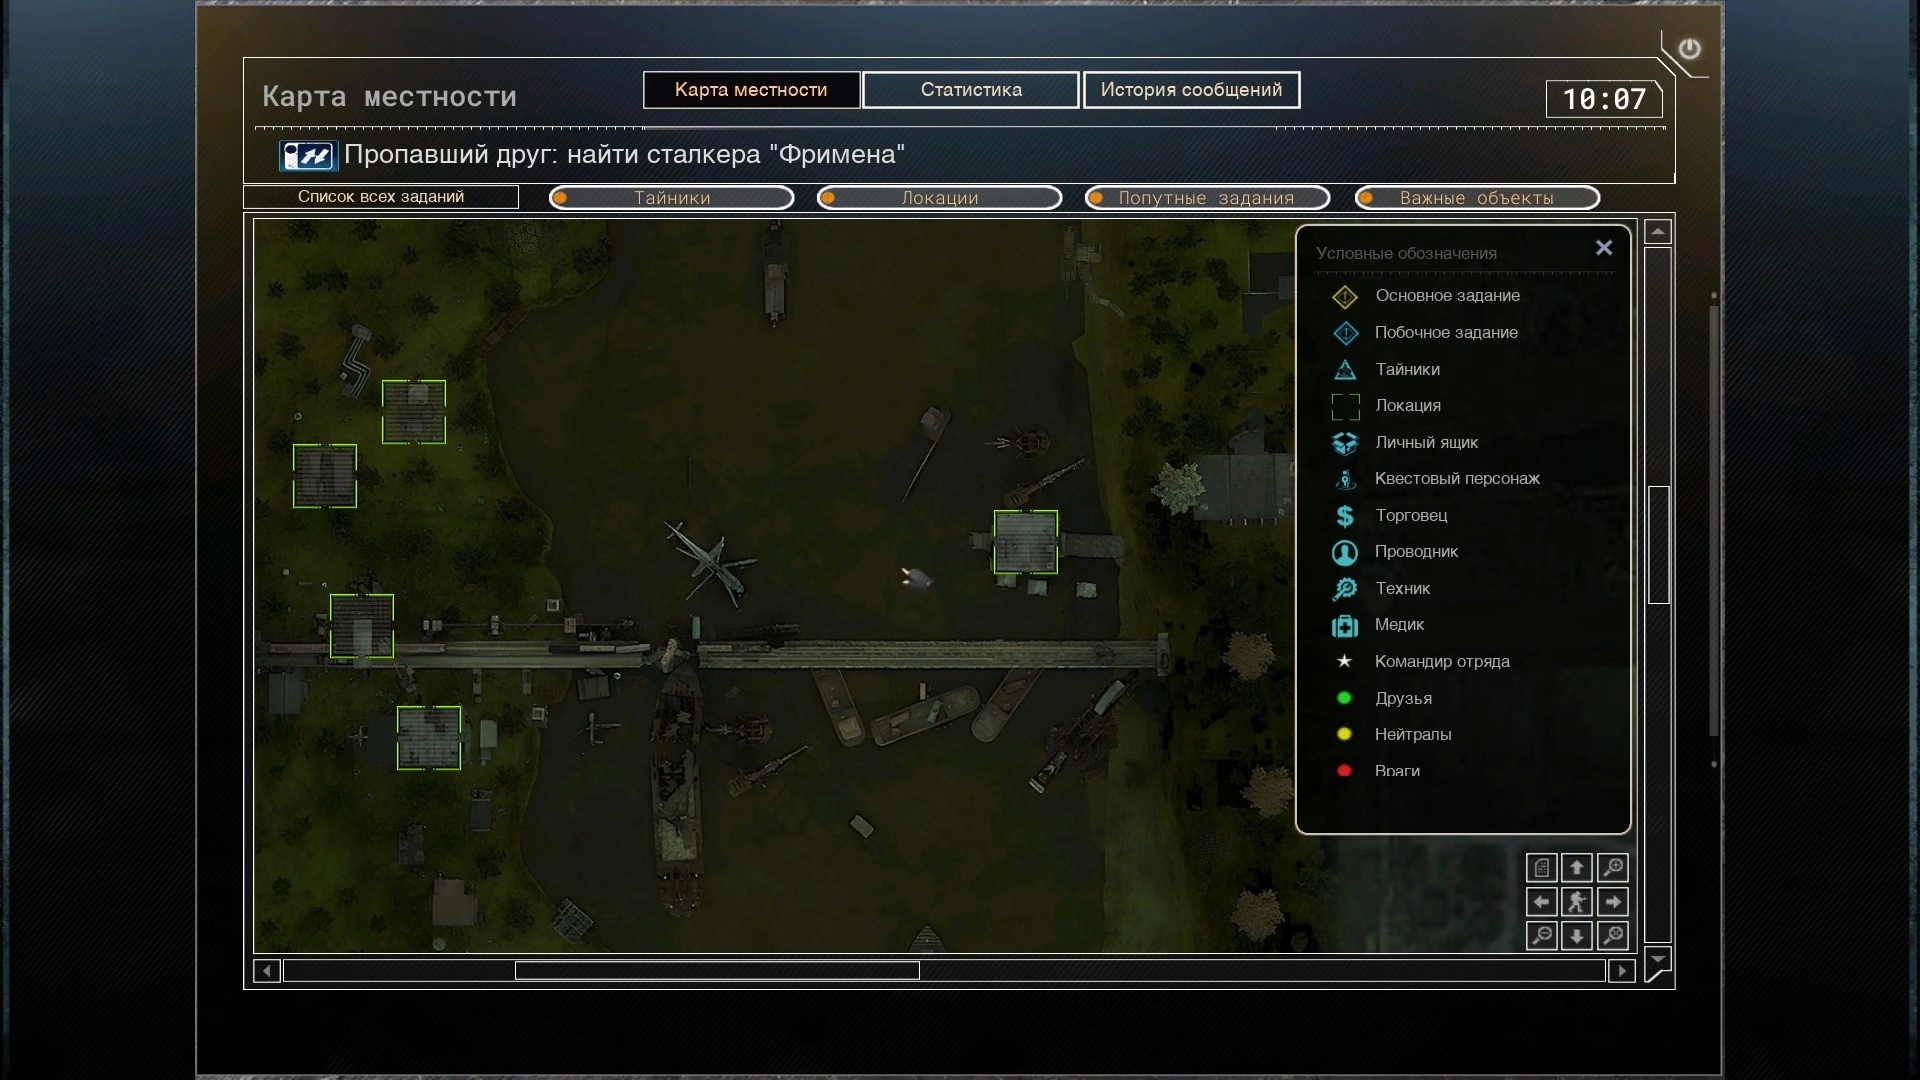This screenshot has height=1080, width=1920.
Task: Click the Условные обозначения legend heading
Action: (1406, 254)
